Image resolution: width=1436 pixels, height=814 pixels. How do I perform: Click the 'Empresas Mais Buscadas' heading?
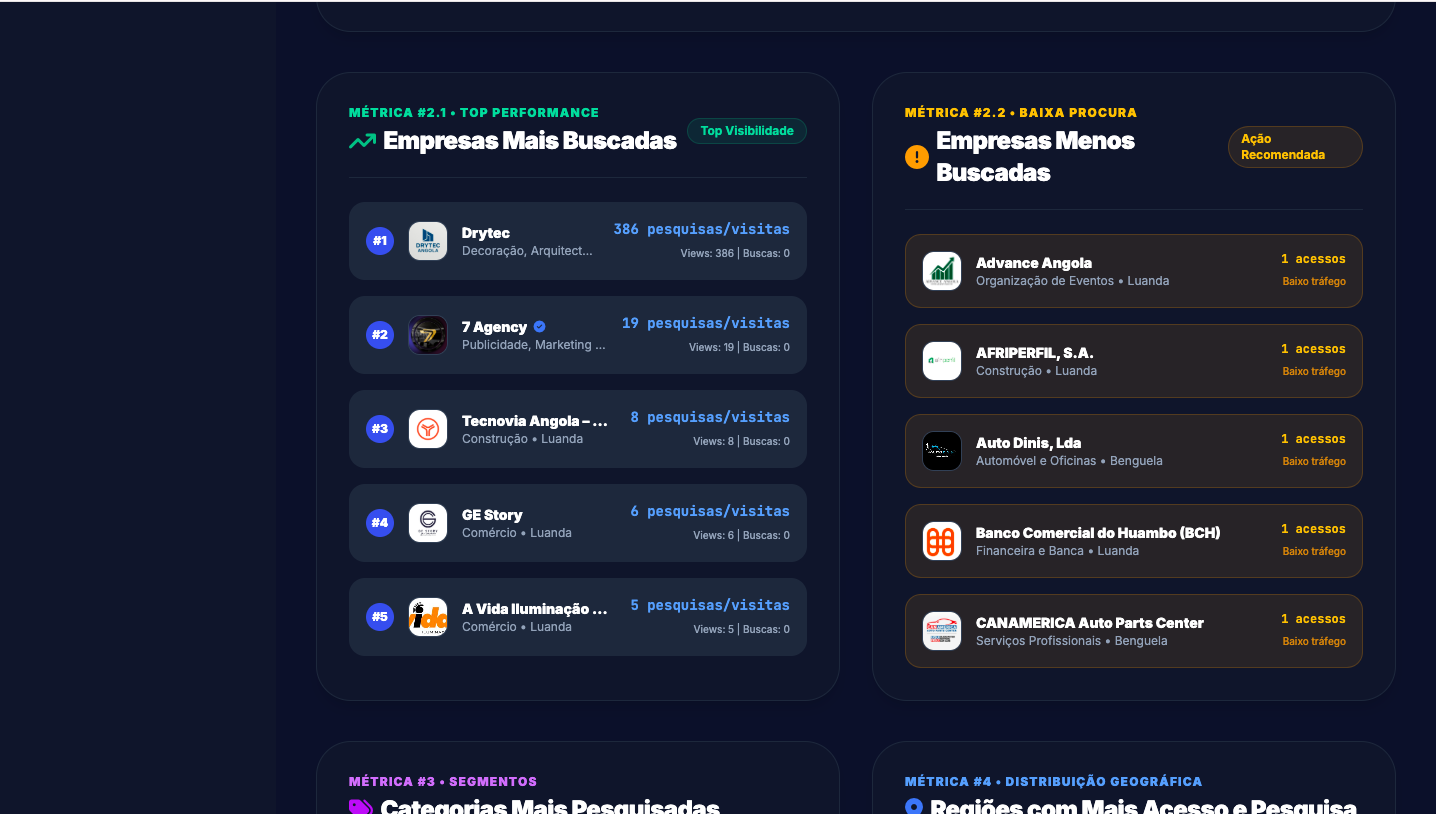(x=530, y=141)
